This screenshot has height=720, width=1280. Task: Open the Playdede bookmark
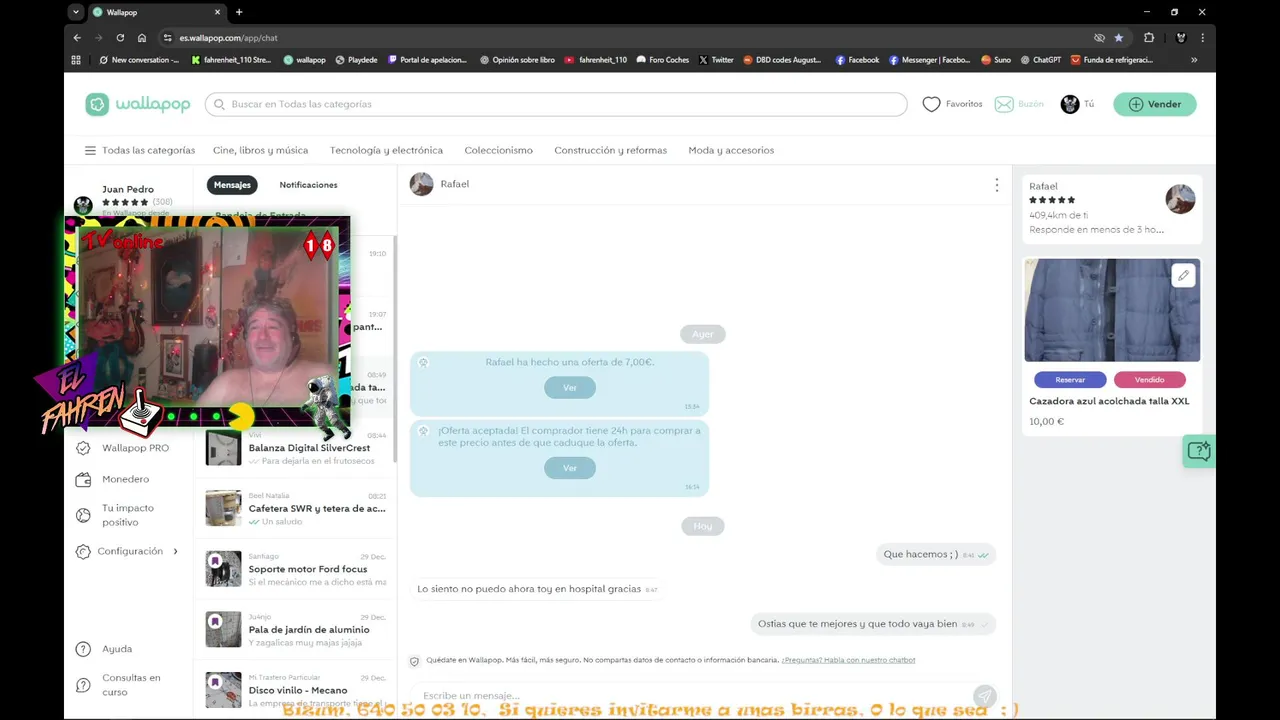(356, 60)
